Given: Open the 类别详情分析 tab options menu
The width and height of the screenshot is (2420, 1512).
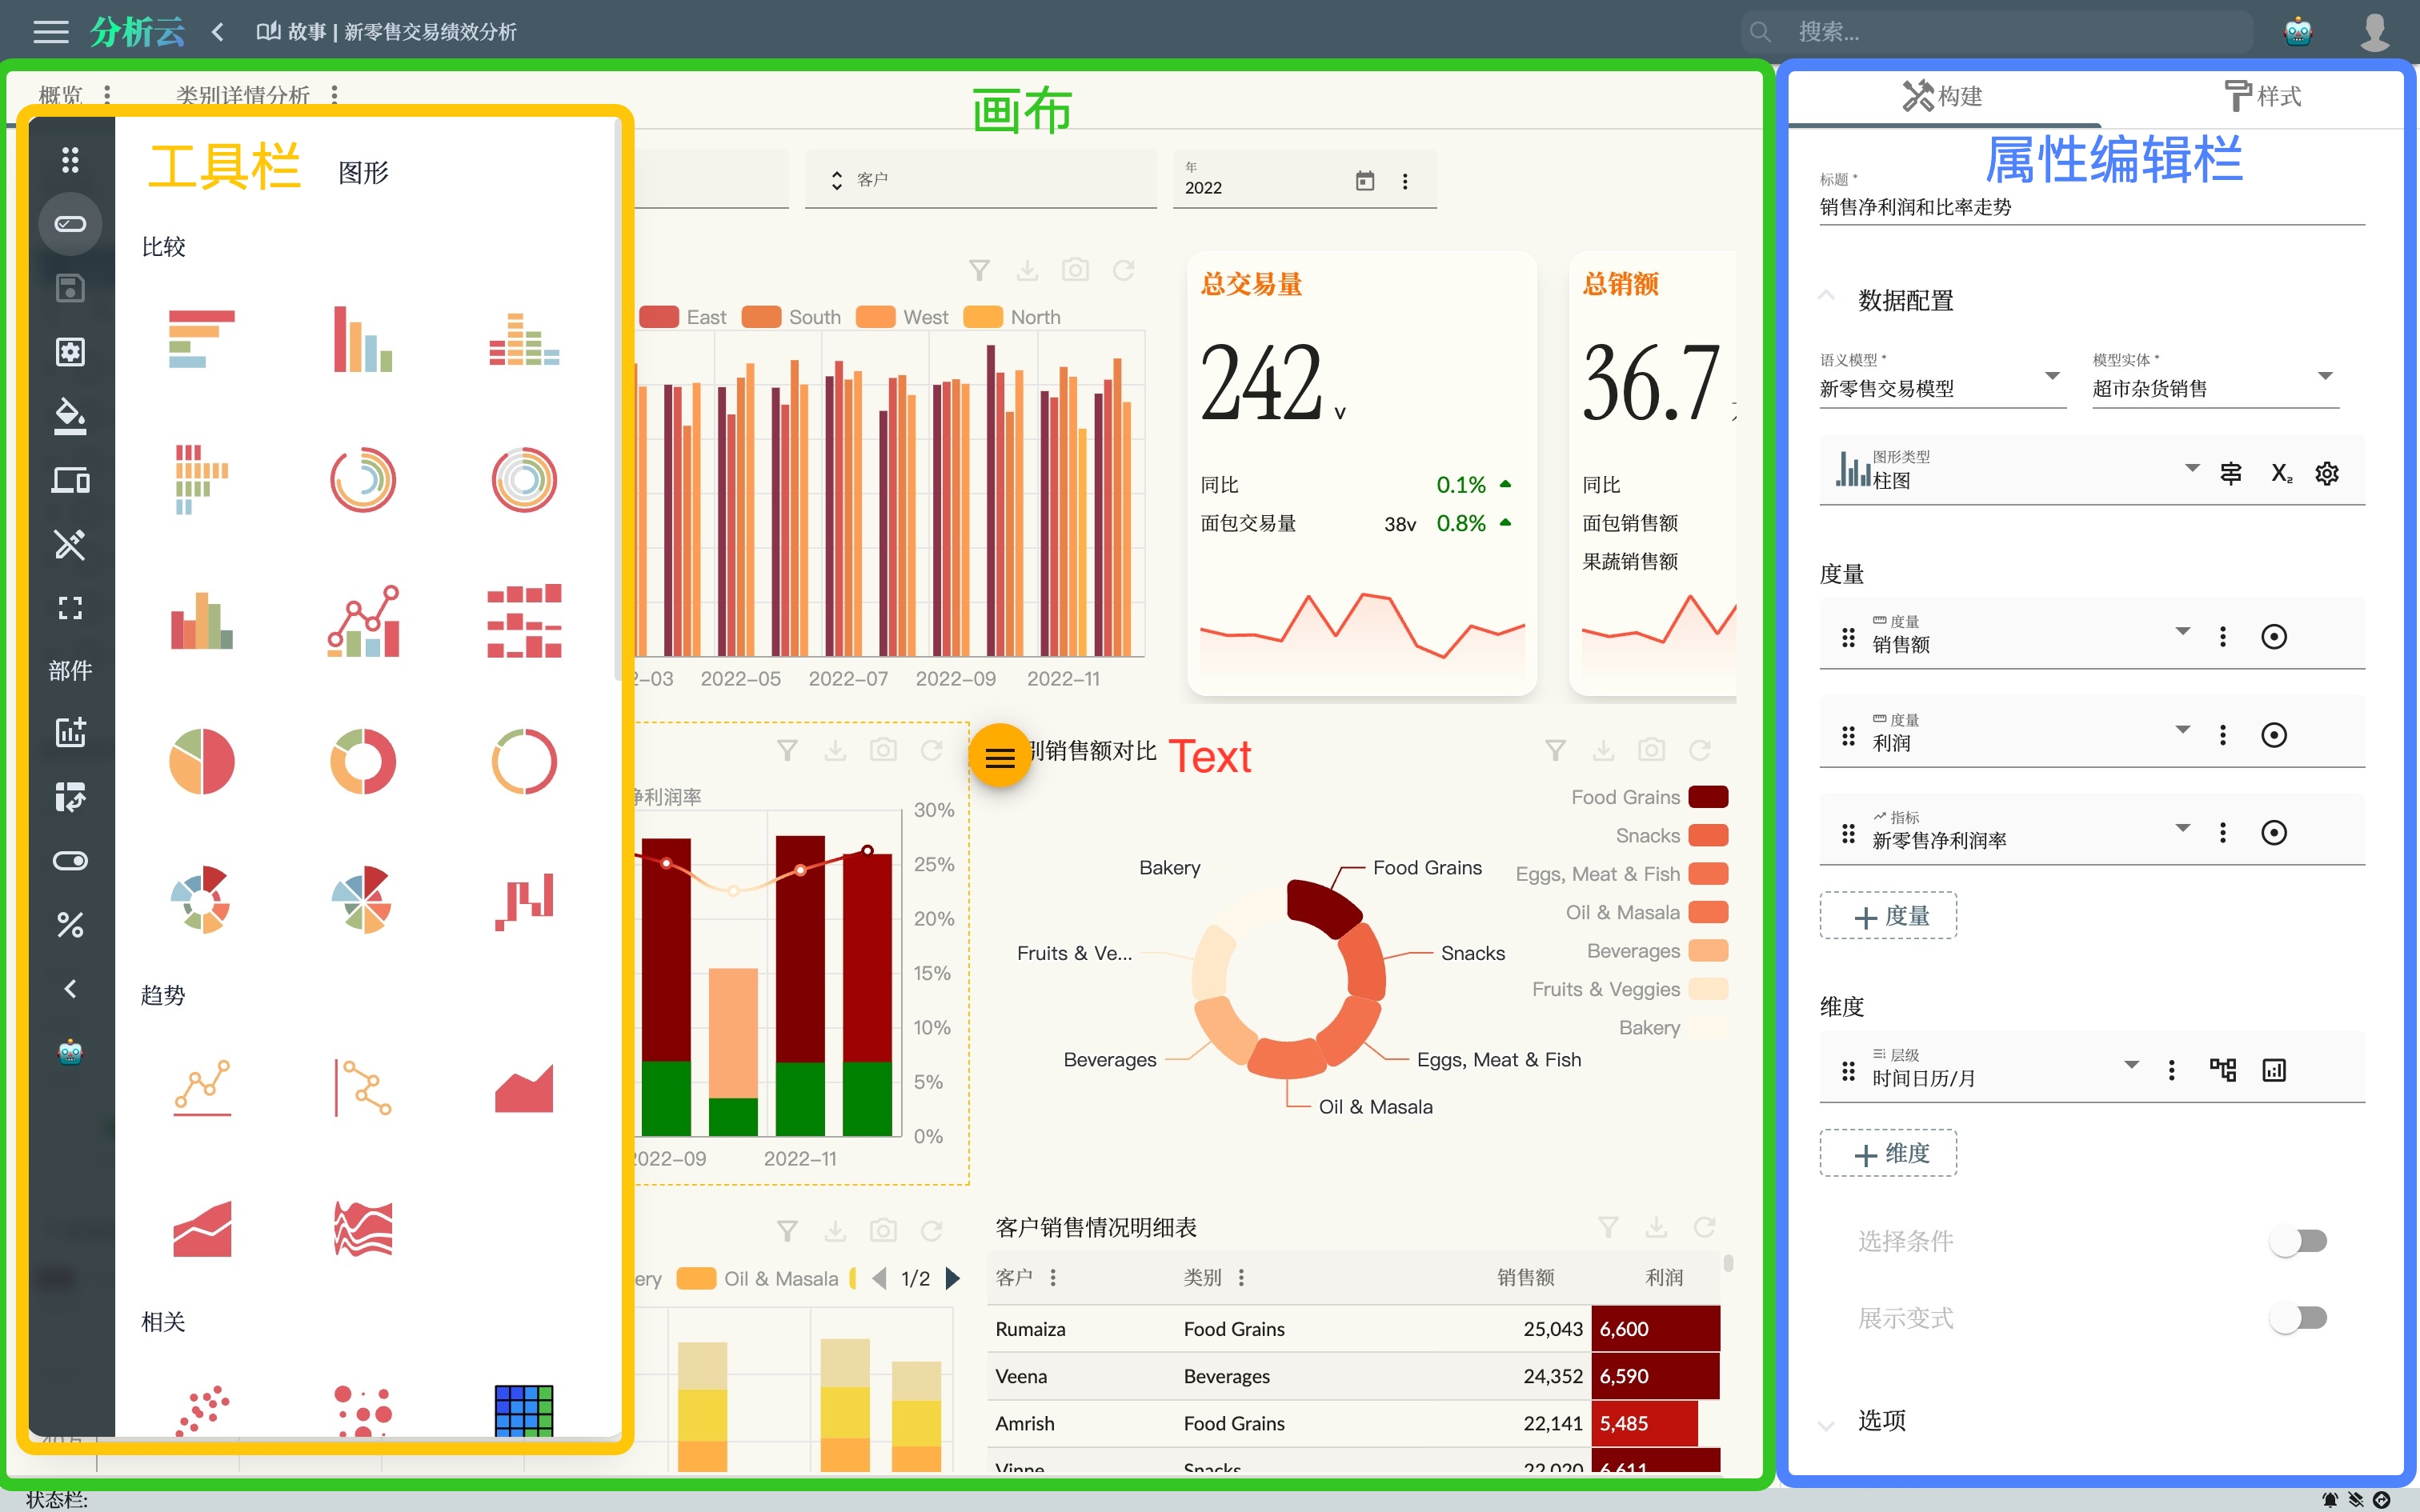Looking at the screenshot, I should [334, 95].
